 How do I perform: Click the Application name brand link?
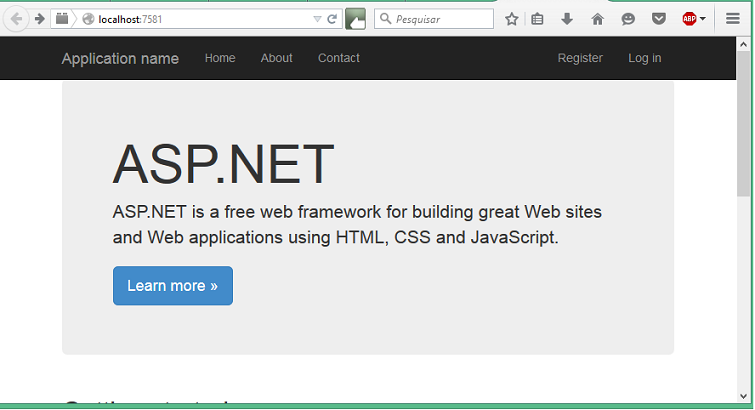coord(120,58)
